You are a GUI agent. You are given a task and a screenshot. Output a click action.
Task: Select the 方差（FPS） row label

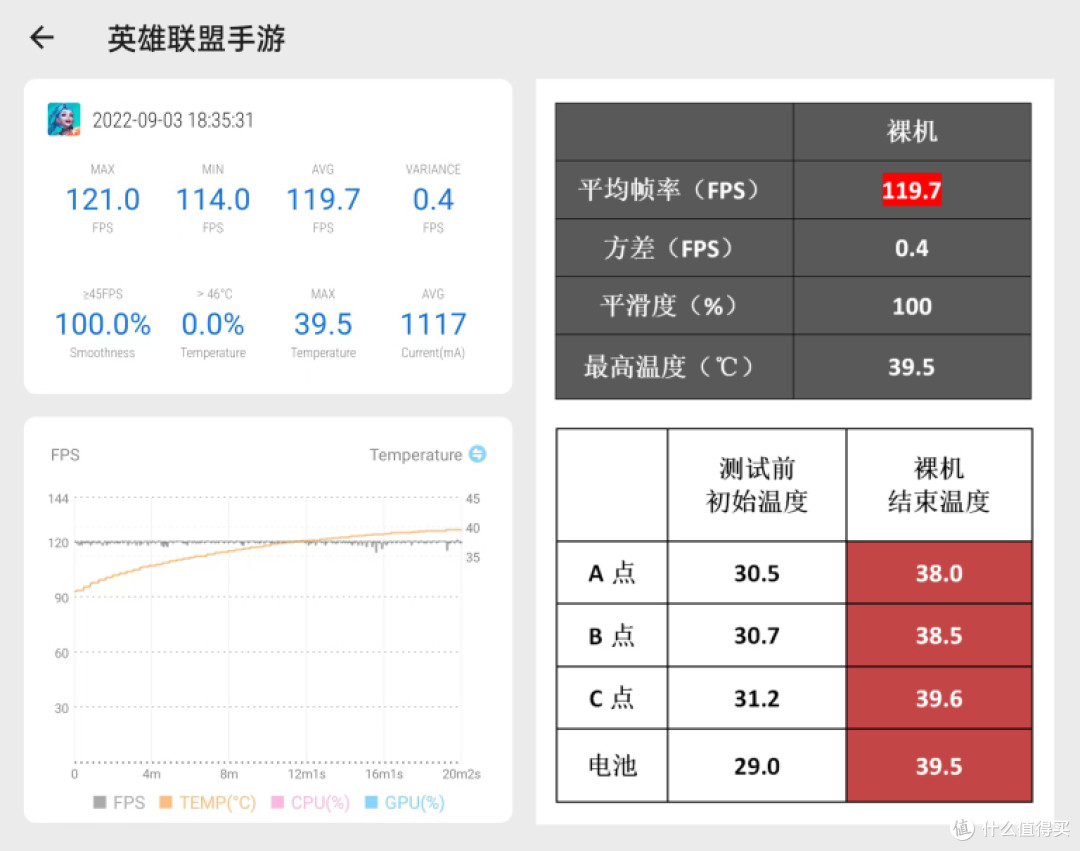tap(668, 248)
